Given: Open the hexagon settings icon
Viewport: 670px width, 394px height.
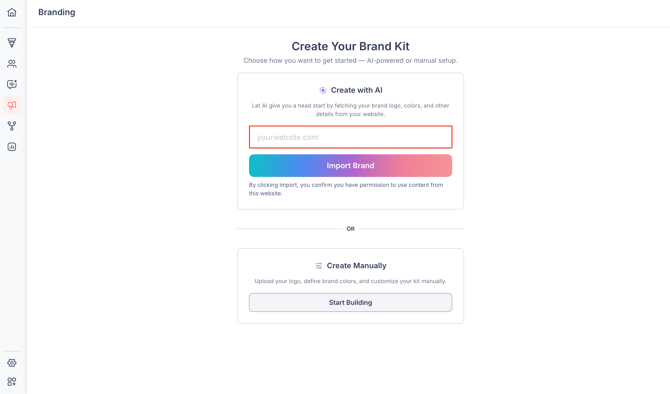Looking at the screenshot, I should (x=12, y=363).
